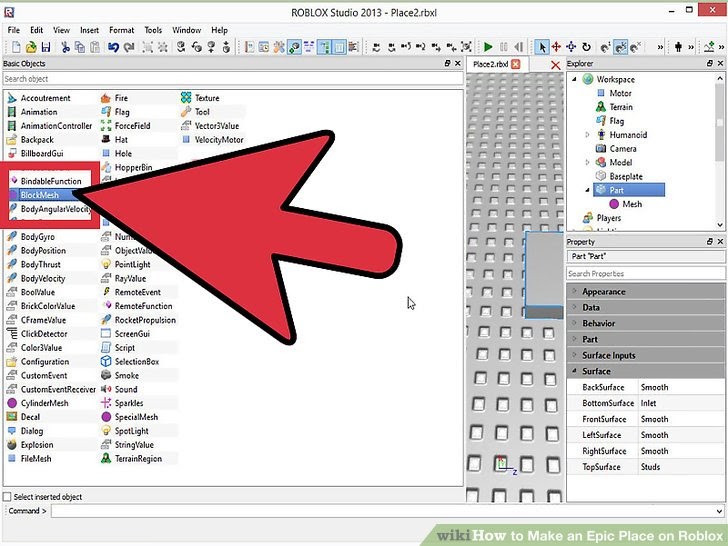728x546 pixels.
Task: Select Terrain in the Explorer tree
Action: click(x=621, y=107)
